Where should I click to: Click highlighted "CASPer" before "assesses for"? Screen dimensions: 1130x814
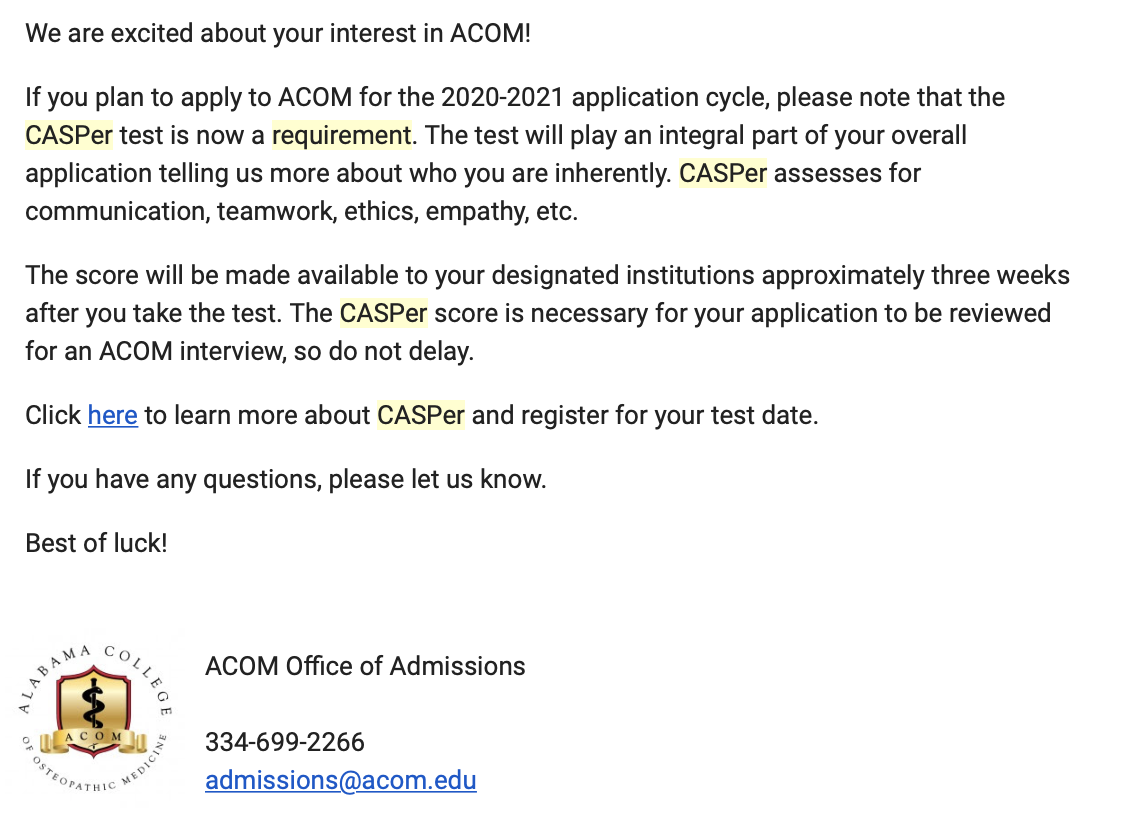723,173
